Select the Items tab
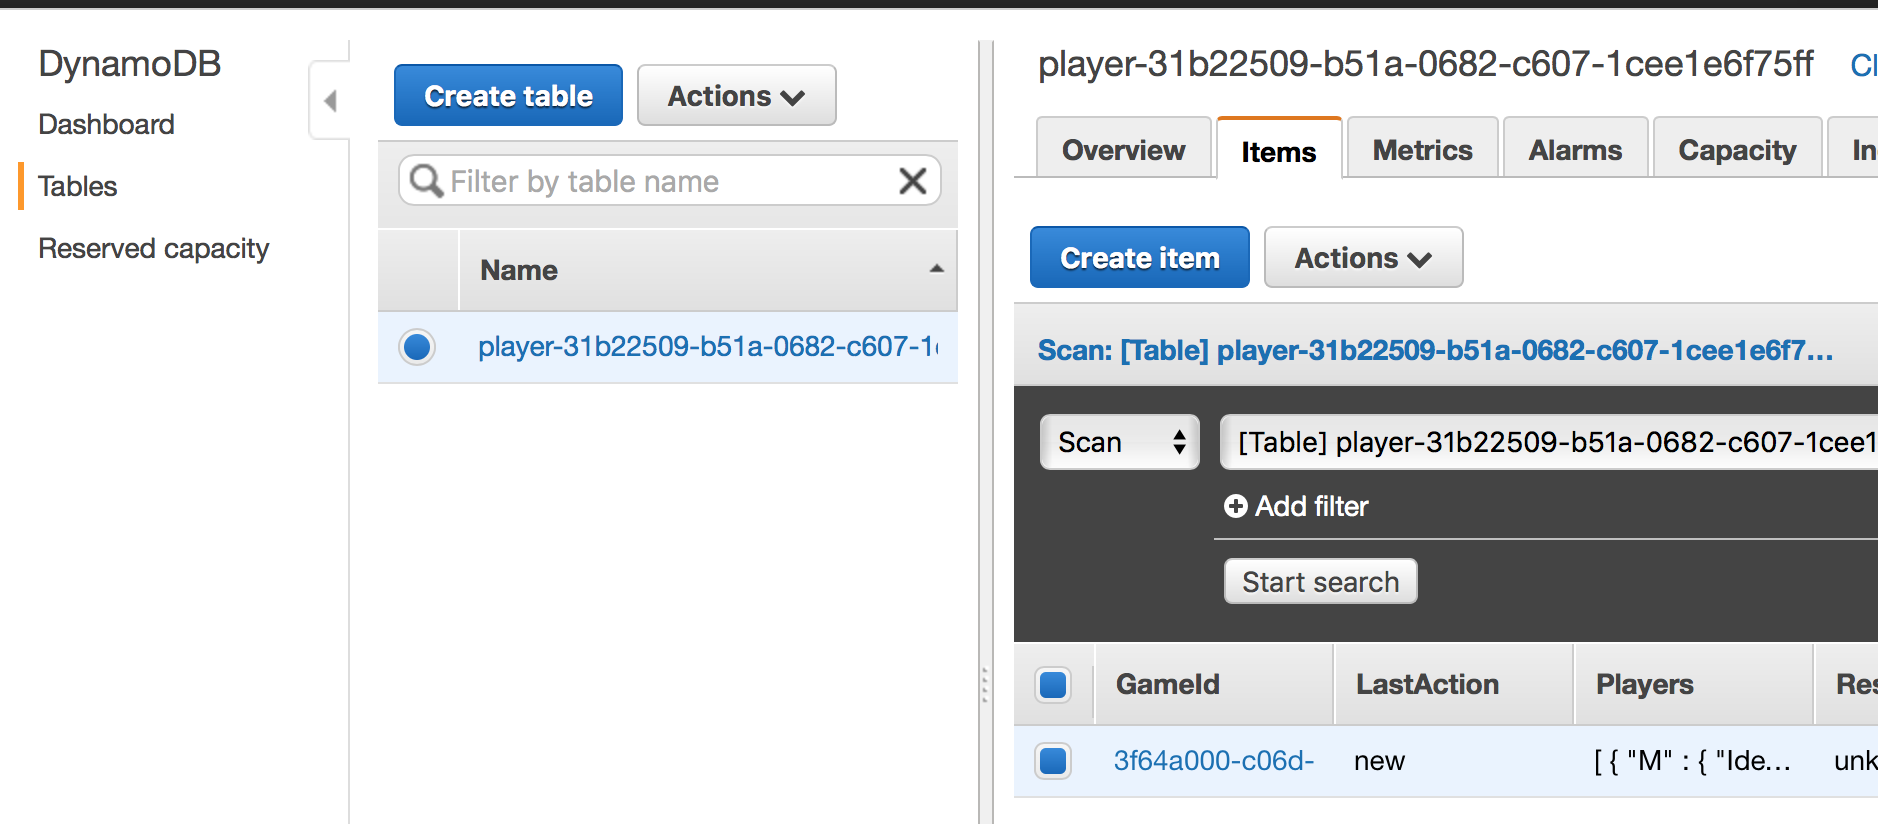The height and width of the screenshot is (824, 1878). point(1279,150)
